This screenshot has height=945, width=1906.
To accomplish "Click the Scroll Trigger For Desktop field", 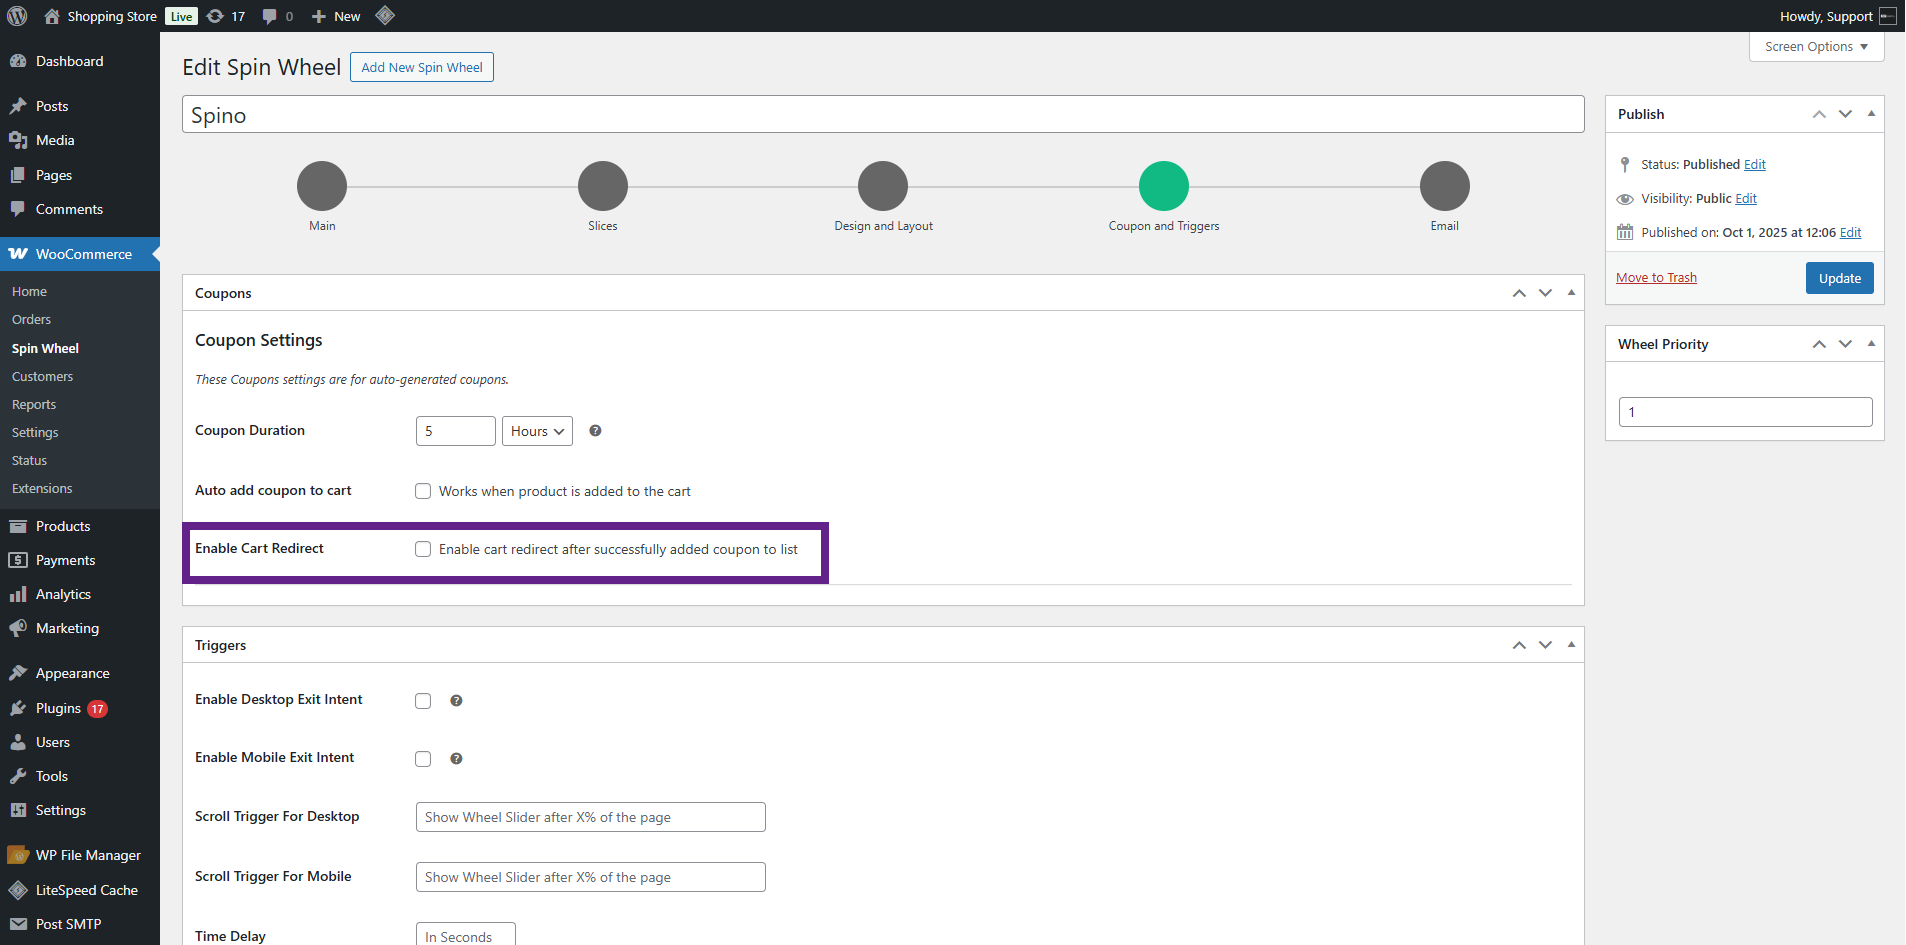I will (590, 817).
